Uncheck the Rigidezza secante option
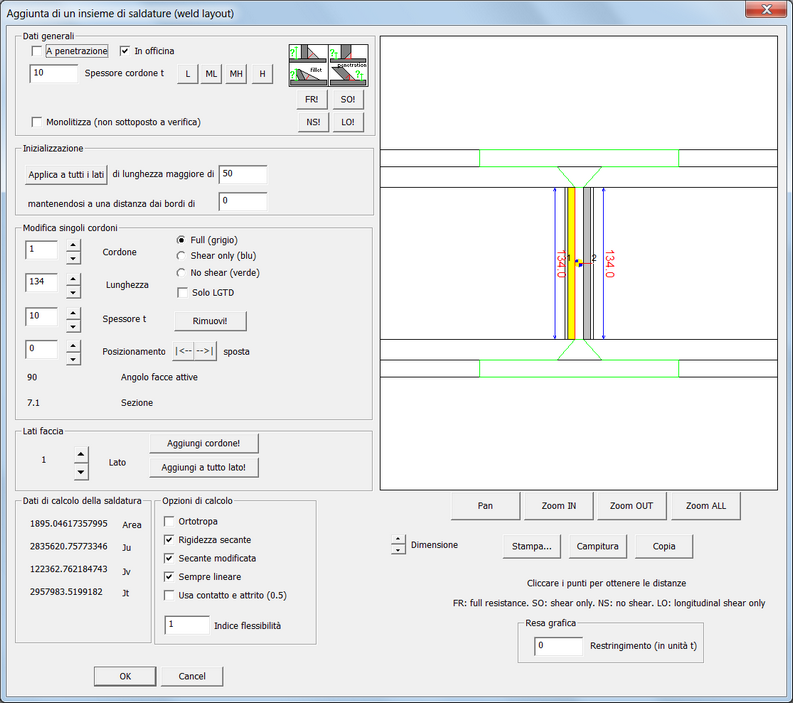 coord(169,540)
